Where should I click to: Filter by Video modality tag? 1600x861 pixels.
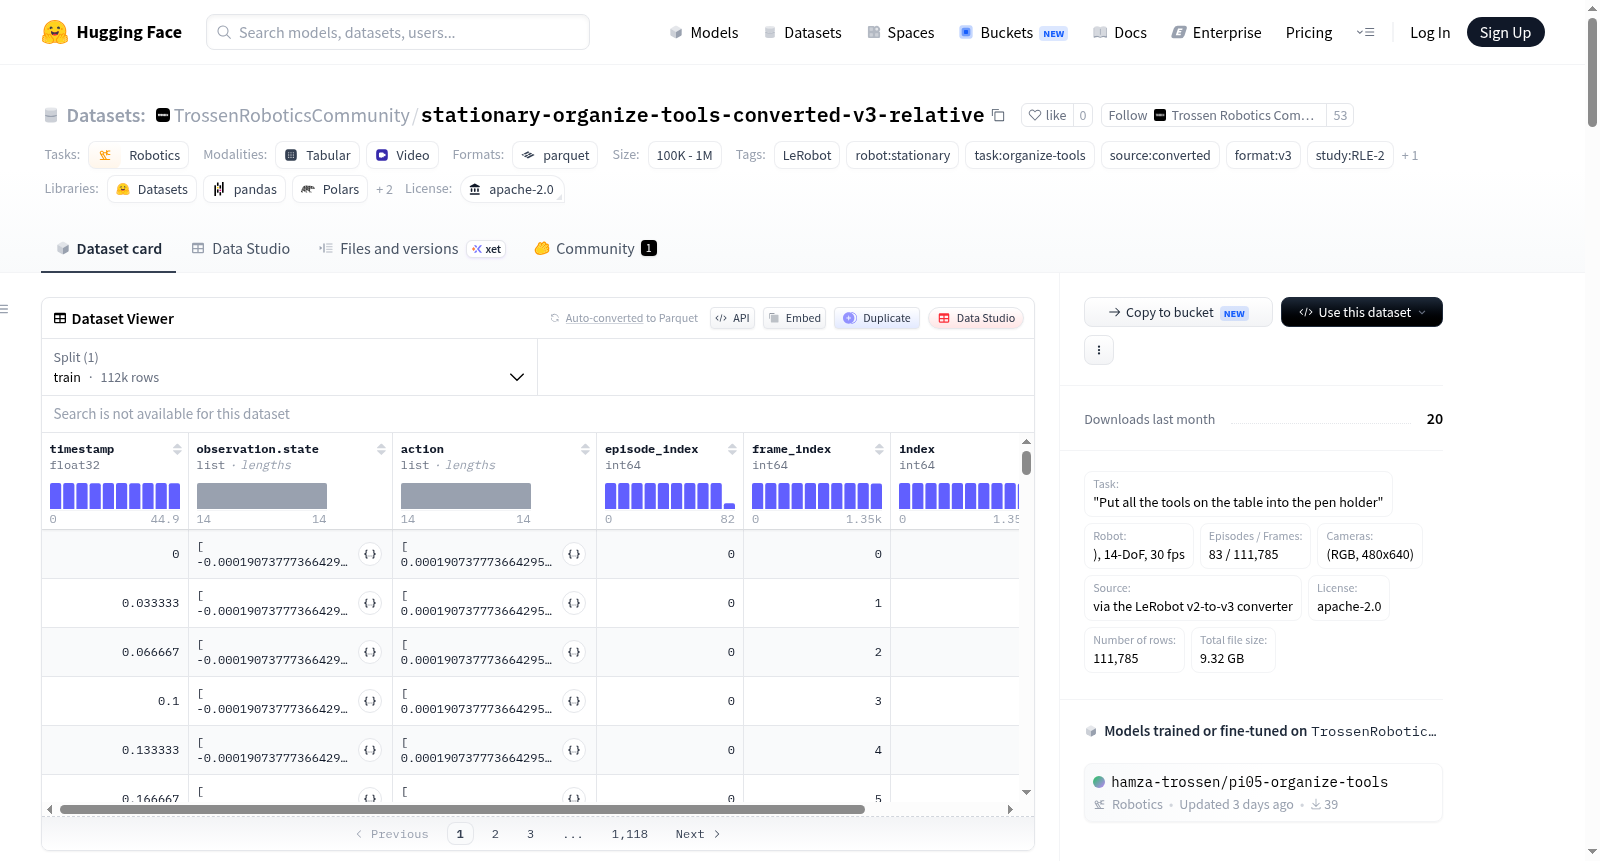[x=402, y=155]
